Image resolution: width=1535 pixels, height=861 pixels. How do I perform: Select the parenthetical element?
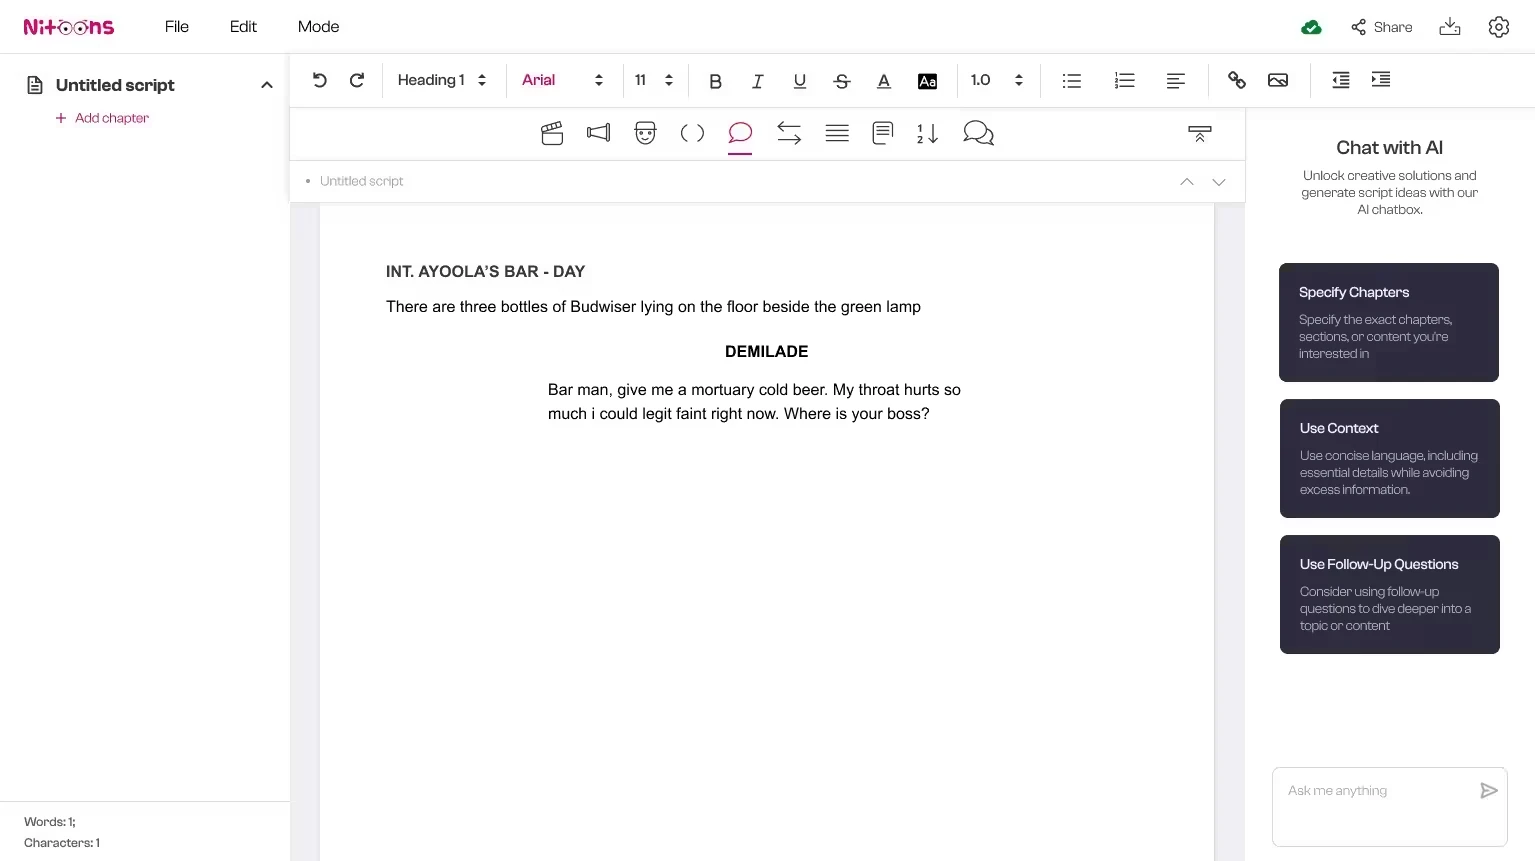point(692,133)
